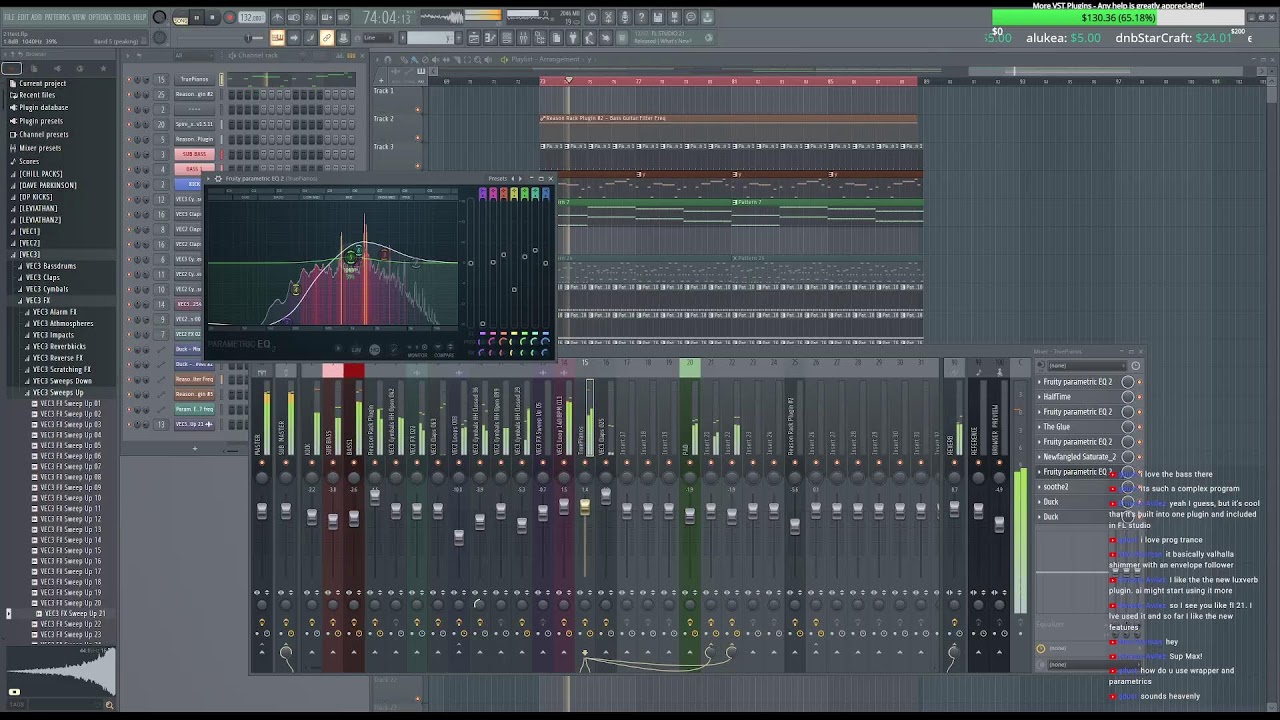The width and height of the screenshot is (1280, 720).
Task: Click the metronome icon in the toolbar
Action: point(277,18)
